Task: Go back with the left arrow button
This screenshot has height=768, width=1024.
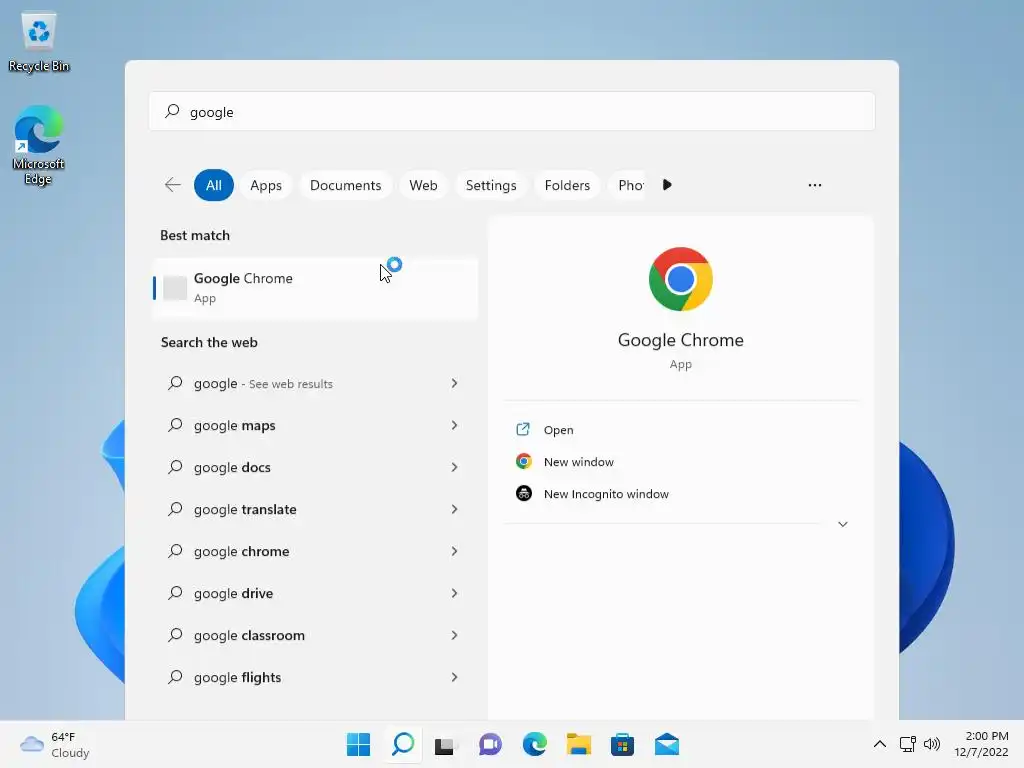Action: click(x=172, y=185)
